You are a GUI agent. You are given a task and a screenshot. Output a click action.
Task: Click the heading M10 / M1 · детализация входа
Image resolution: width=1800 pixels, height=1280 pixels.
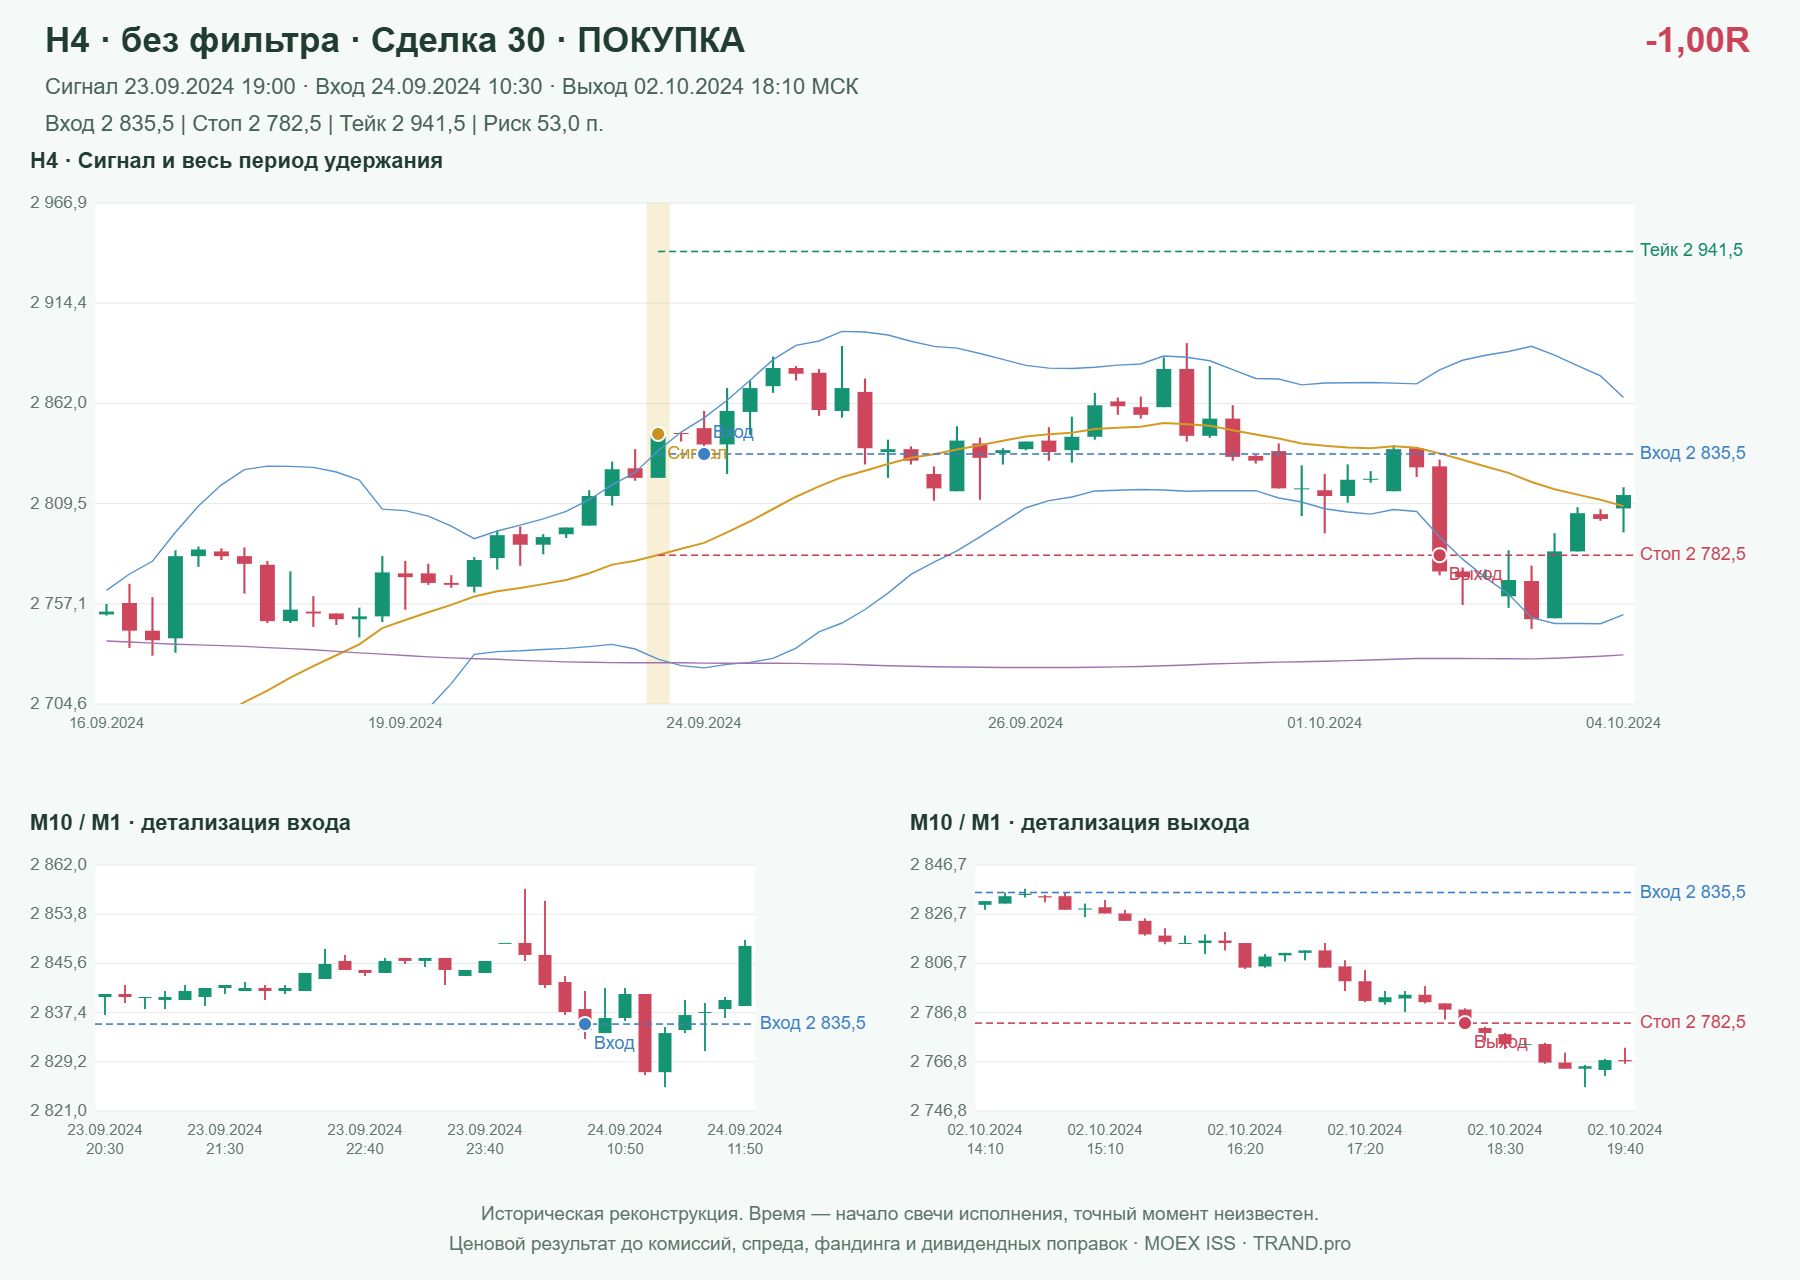190,823
